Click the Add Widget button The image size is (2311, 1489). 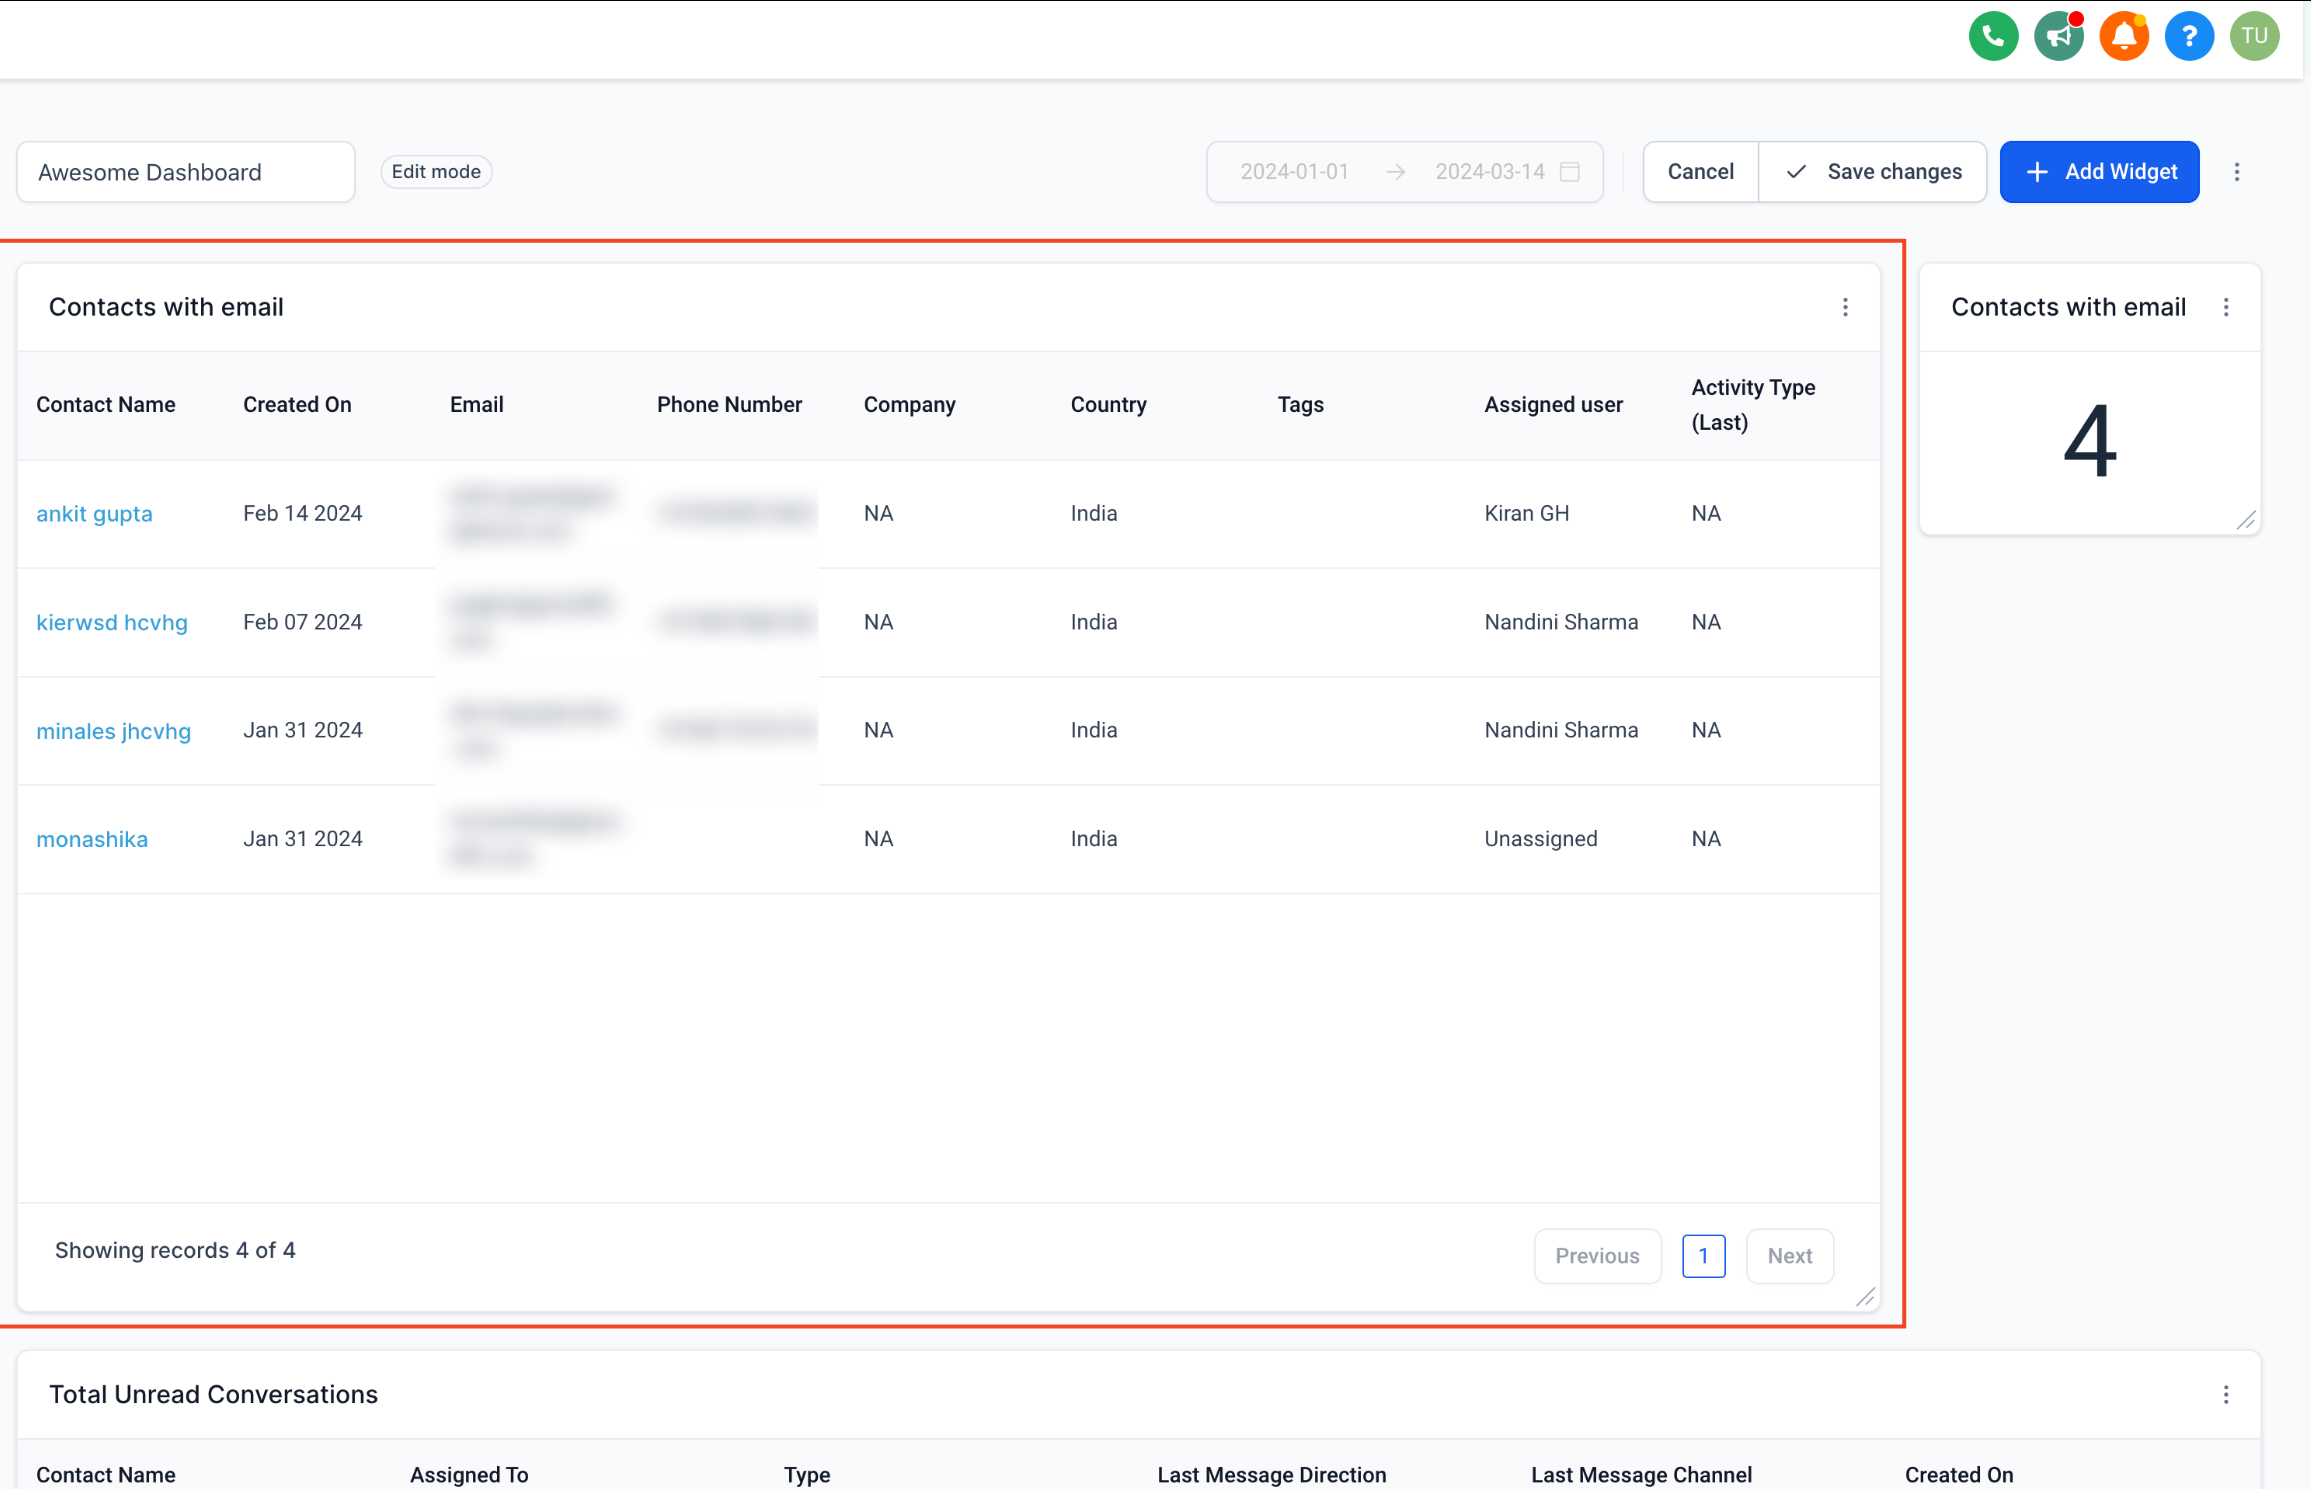pyautogui.click(x=2099, y=172)
